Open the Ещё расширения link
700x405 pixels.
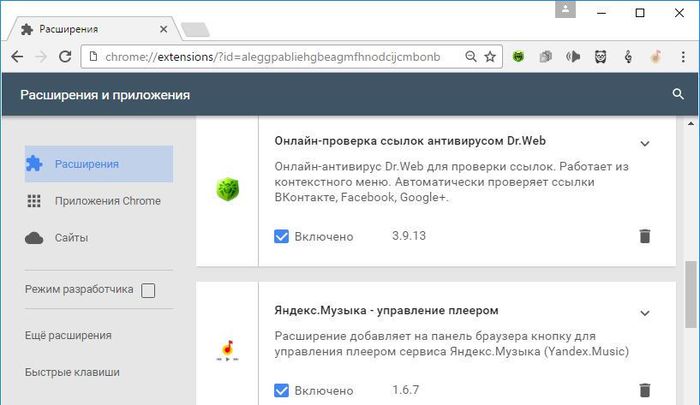68,335
